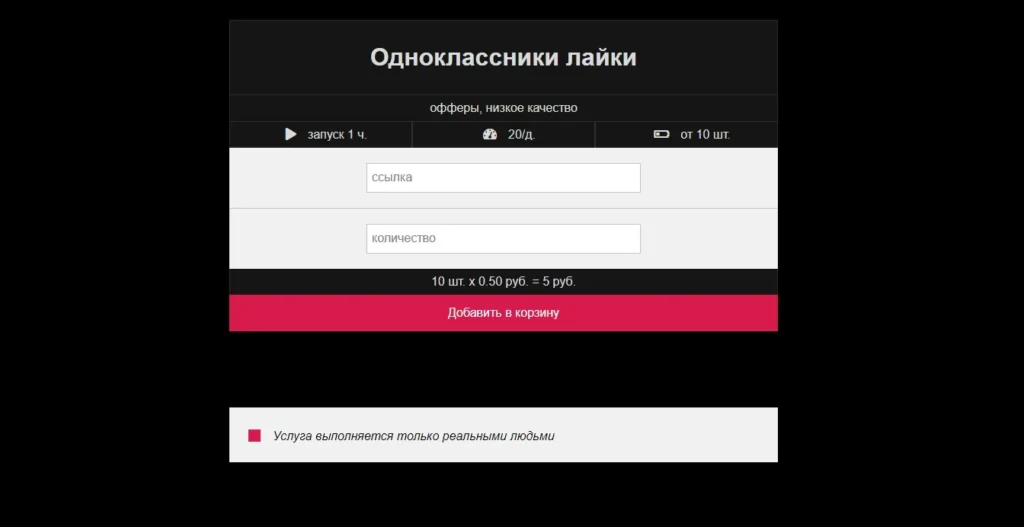1024x527 pixels.
Task: Click the запуск 1 ч. label
Action: (337, 135)
